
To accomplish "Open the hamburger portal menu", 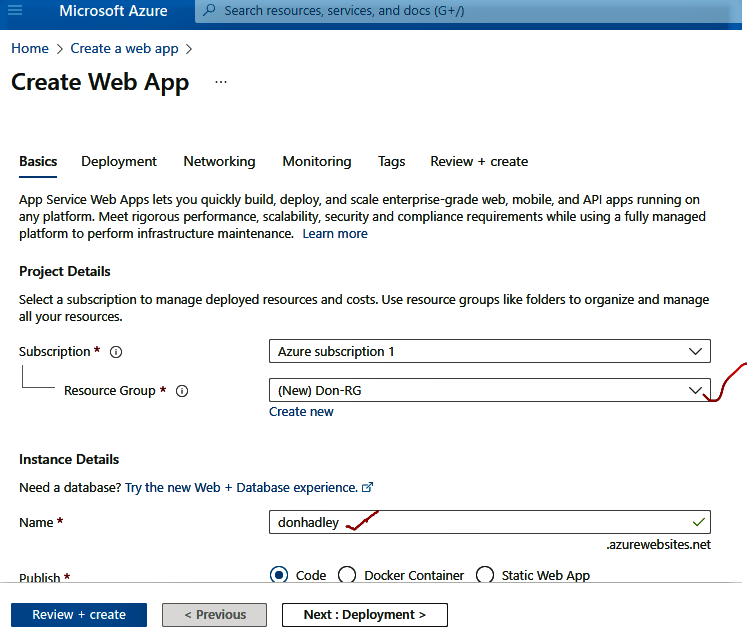I will pyautogui.click(x=16, y=11).
